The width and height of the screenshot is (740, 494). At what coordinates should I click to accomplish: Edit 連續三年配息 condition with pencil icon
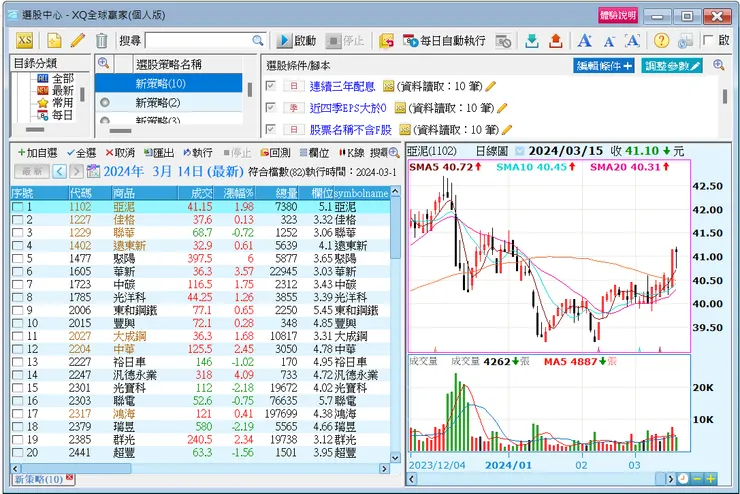click(491, 86)
